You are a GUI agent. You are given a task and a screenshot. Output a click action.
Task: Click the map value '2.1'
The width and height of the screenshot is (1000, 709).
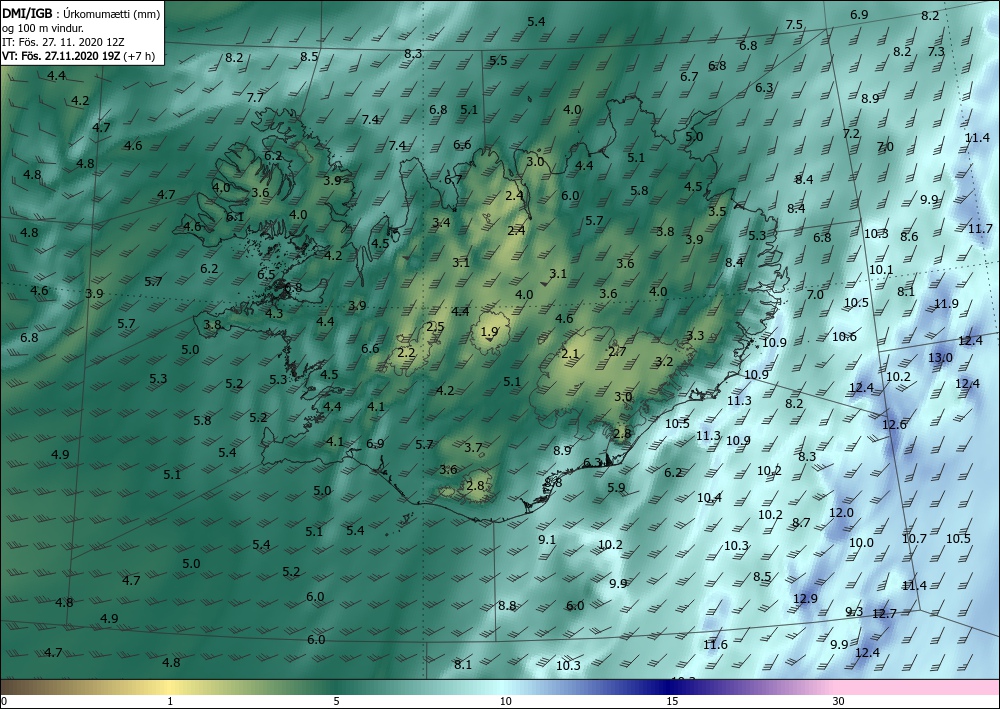[570, 354]
